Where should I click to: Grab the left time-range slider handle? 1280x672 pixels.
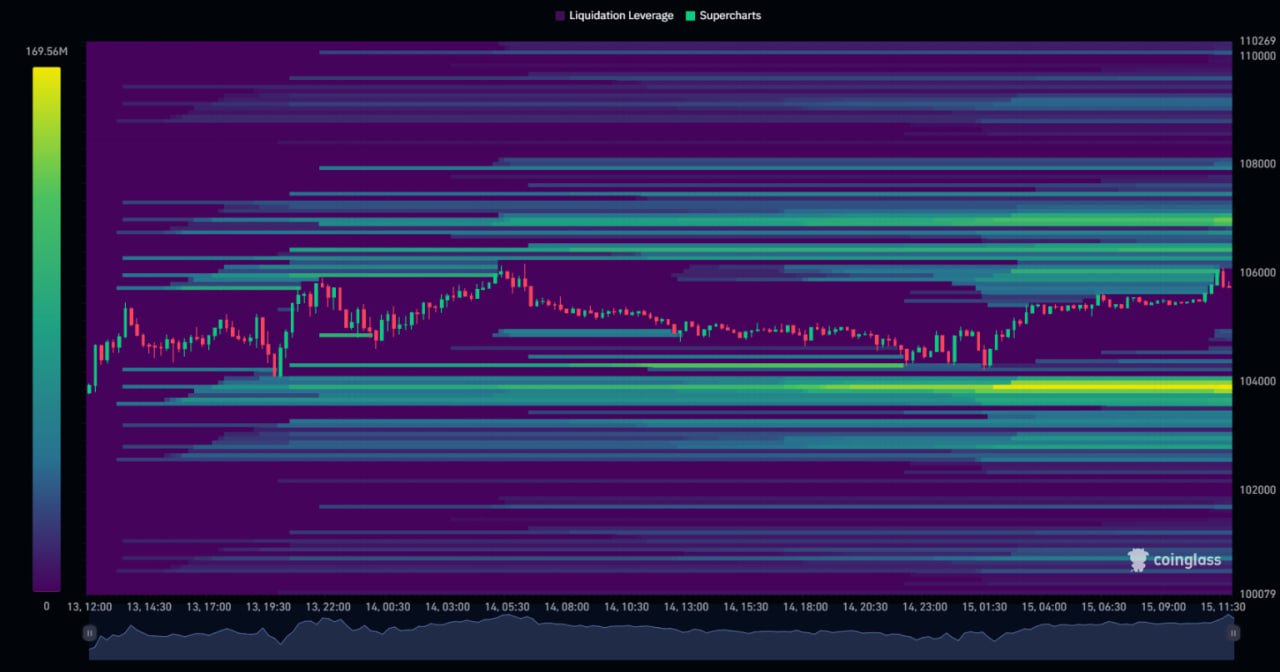pos(90,632)
